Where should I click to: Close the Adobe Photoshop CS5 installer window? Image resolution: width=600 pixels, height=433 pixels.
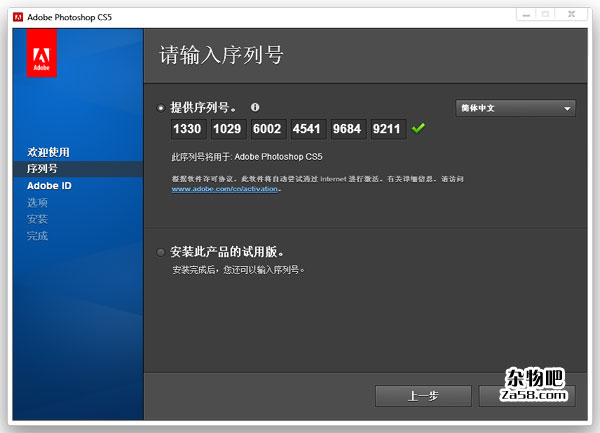coord(571,14)
